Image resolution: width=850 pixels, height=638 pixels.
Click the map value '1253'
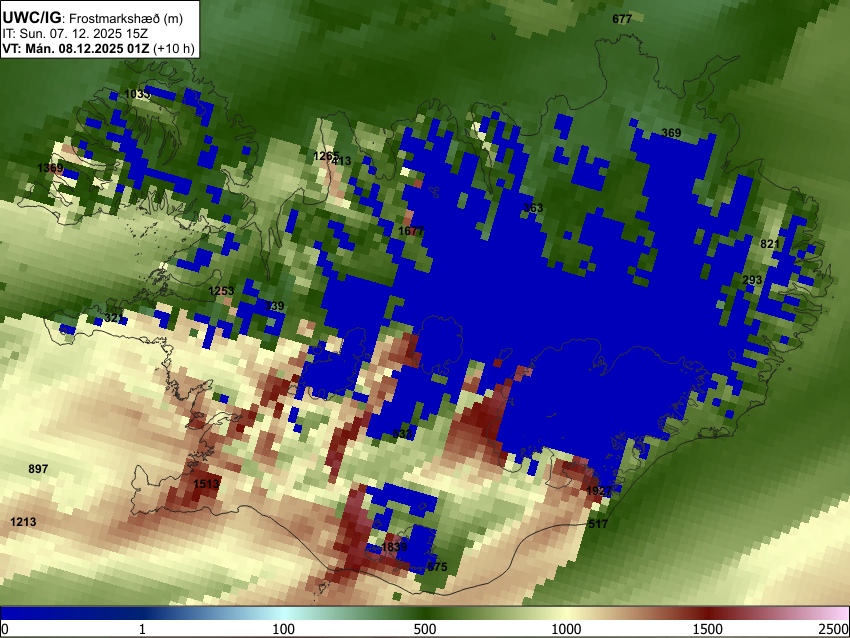tap(221, 291)
